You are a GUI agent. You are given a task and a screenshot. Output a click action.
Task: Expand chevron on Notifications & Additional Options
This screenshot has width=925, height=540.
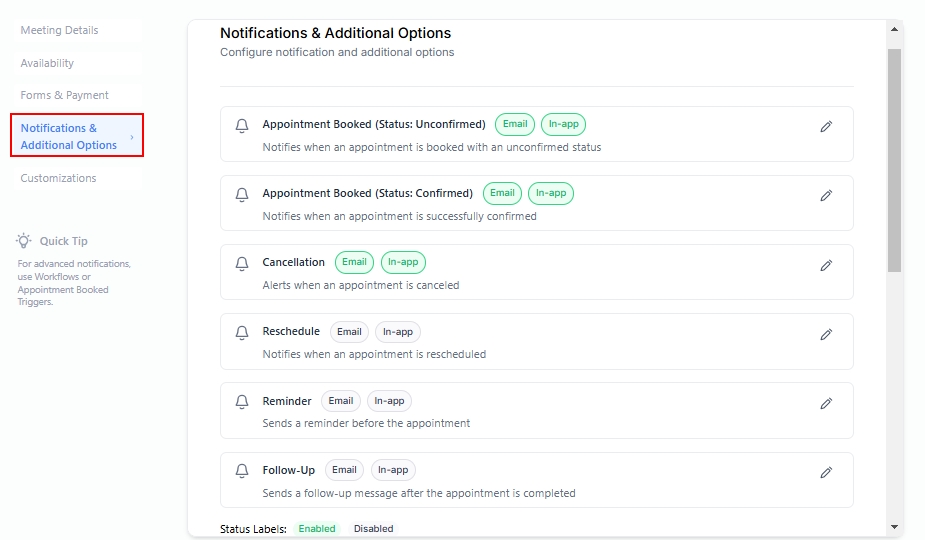click(132, 137)
